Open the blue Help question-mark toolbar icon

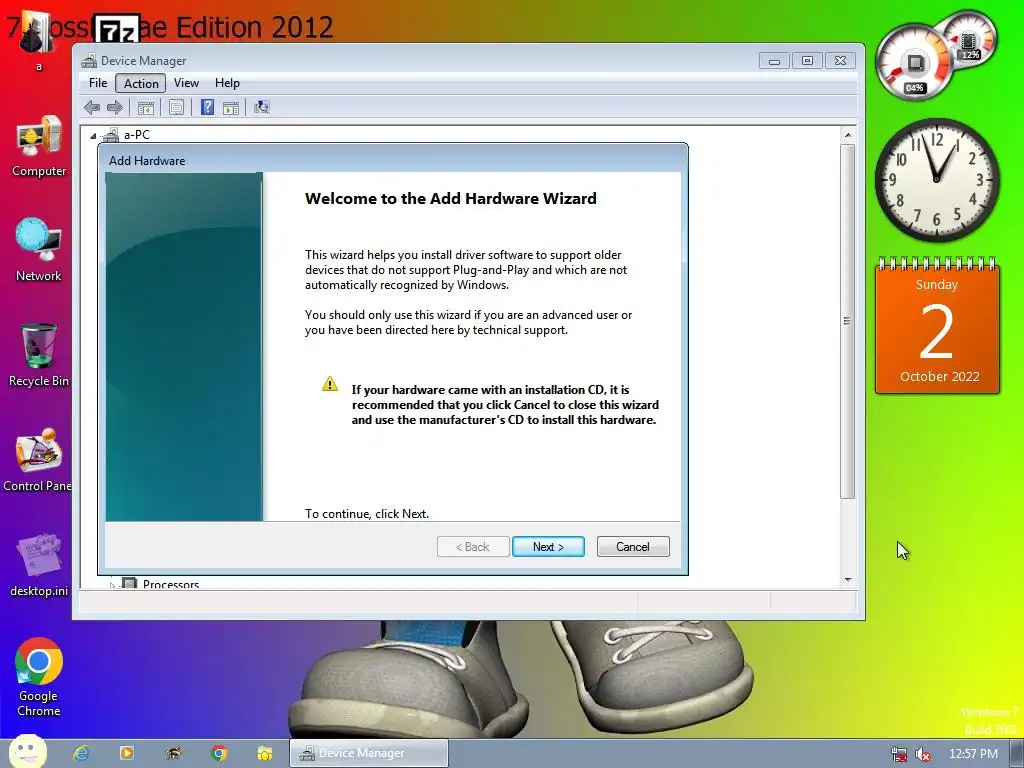[x=207, y=107]
